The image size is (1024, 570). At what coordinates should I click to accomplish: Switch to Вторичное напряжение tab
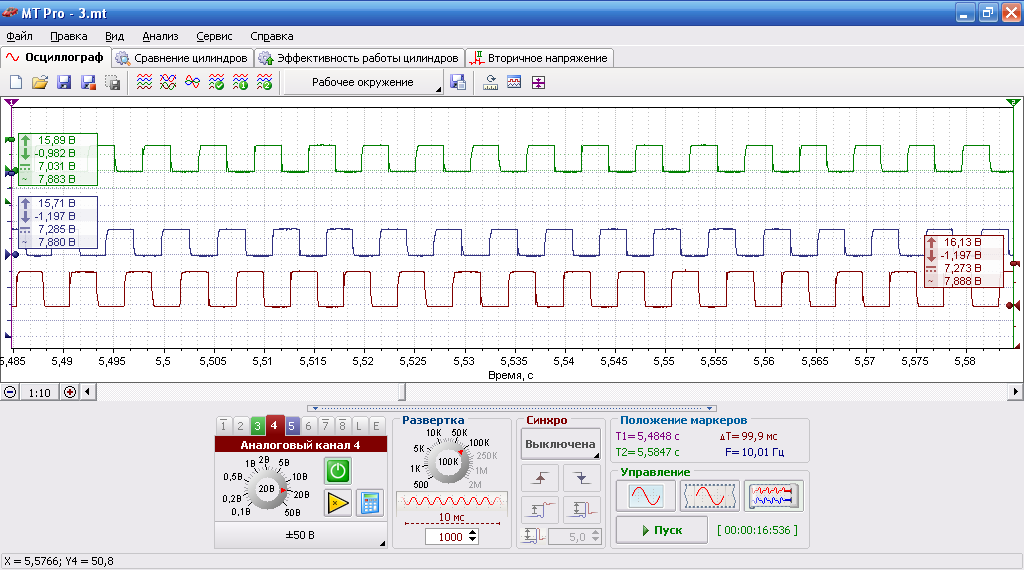[539, 58]
